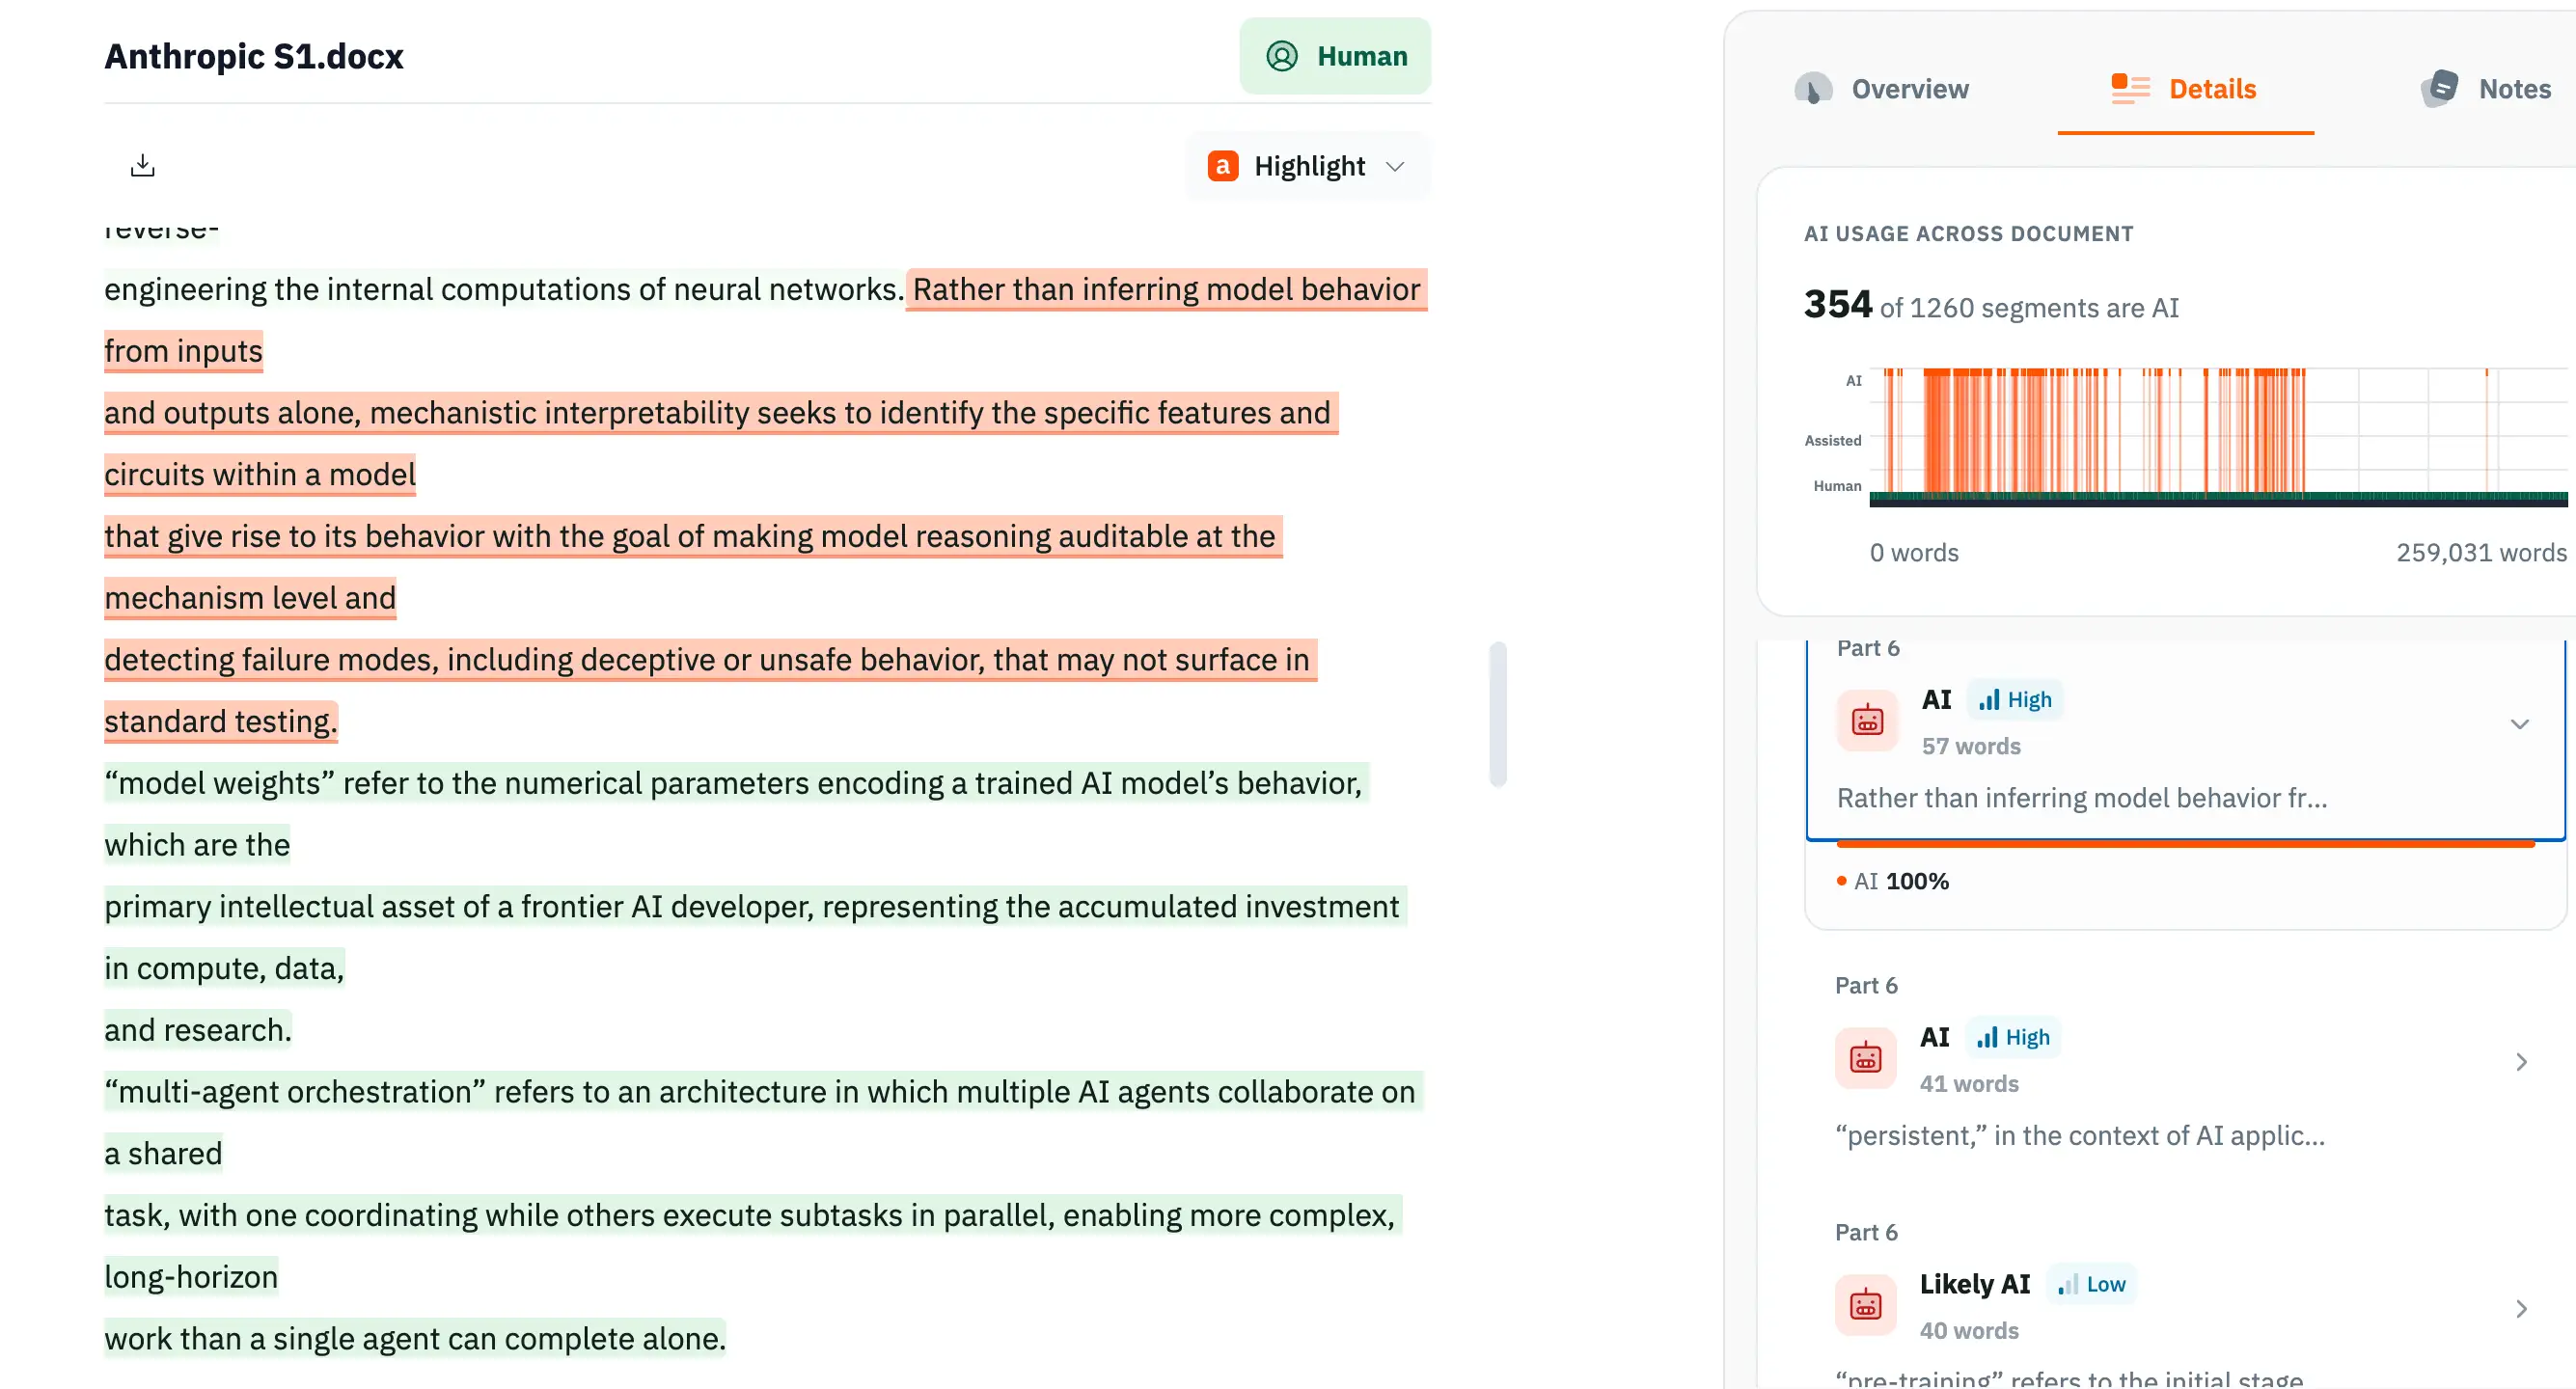
Task: Click the sentence starting “model weights” refer
Action: click(x=737, y=783)
